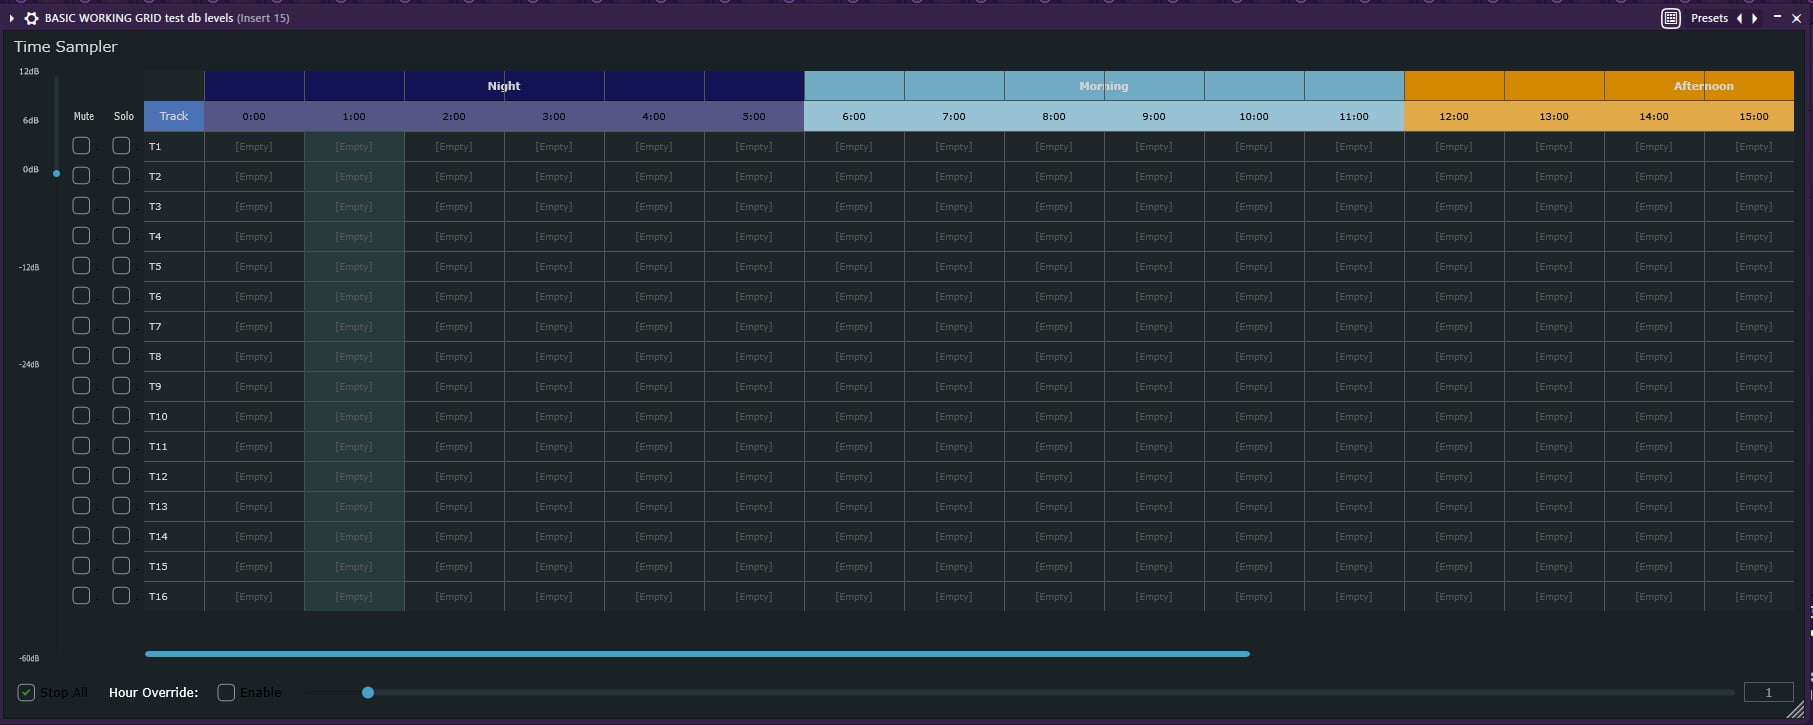1813x725 pixels.
Task: Click the grid keyboard icon beside Presets
Action: click(1670, 18)
